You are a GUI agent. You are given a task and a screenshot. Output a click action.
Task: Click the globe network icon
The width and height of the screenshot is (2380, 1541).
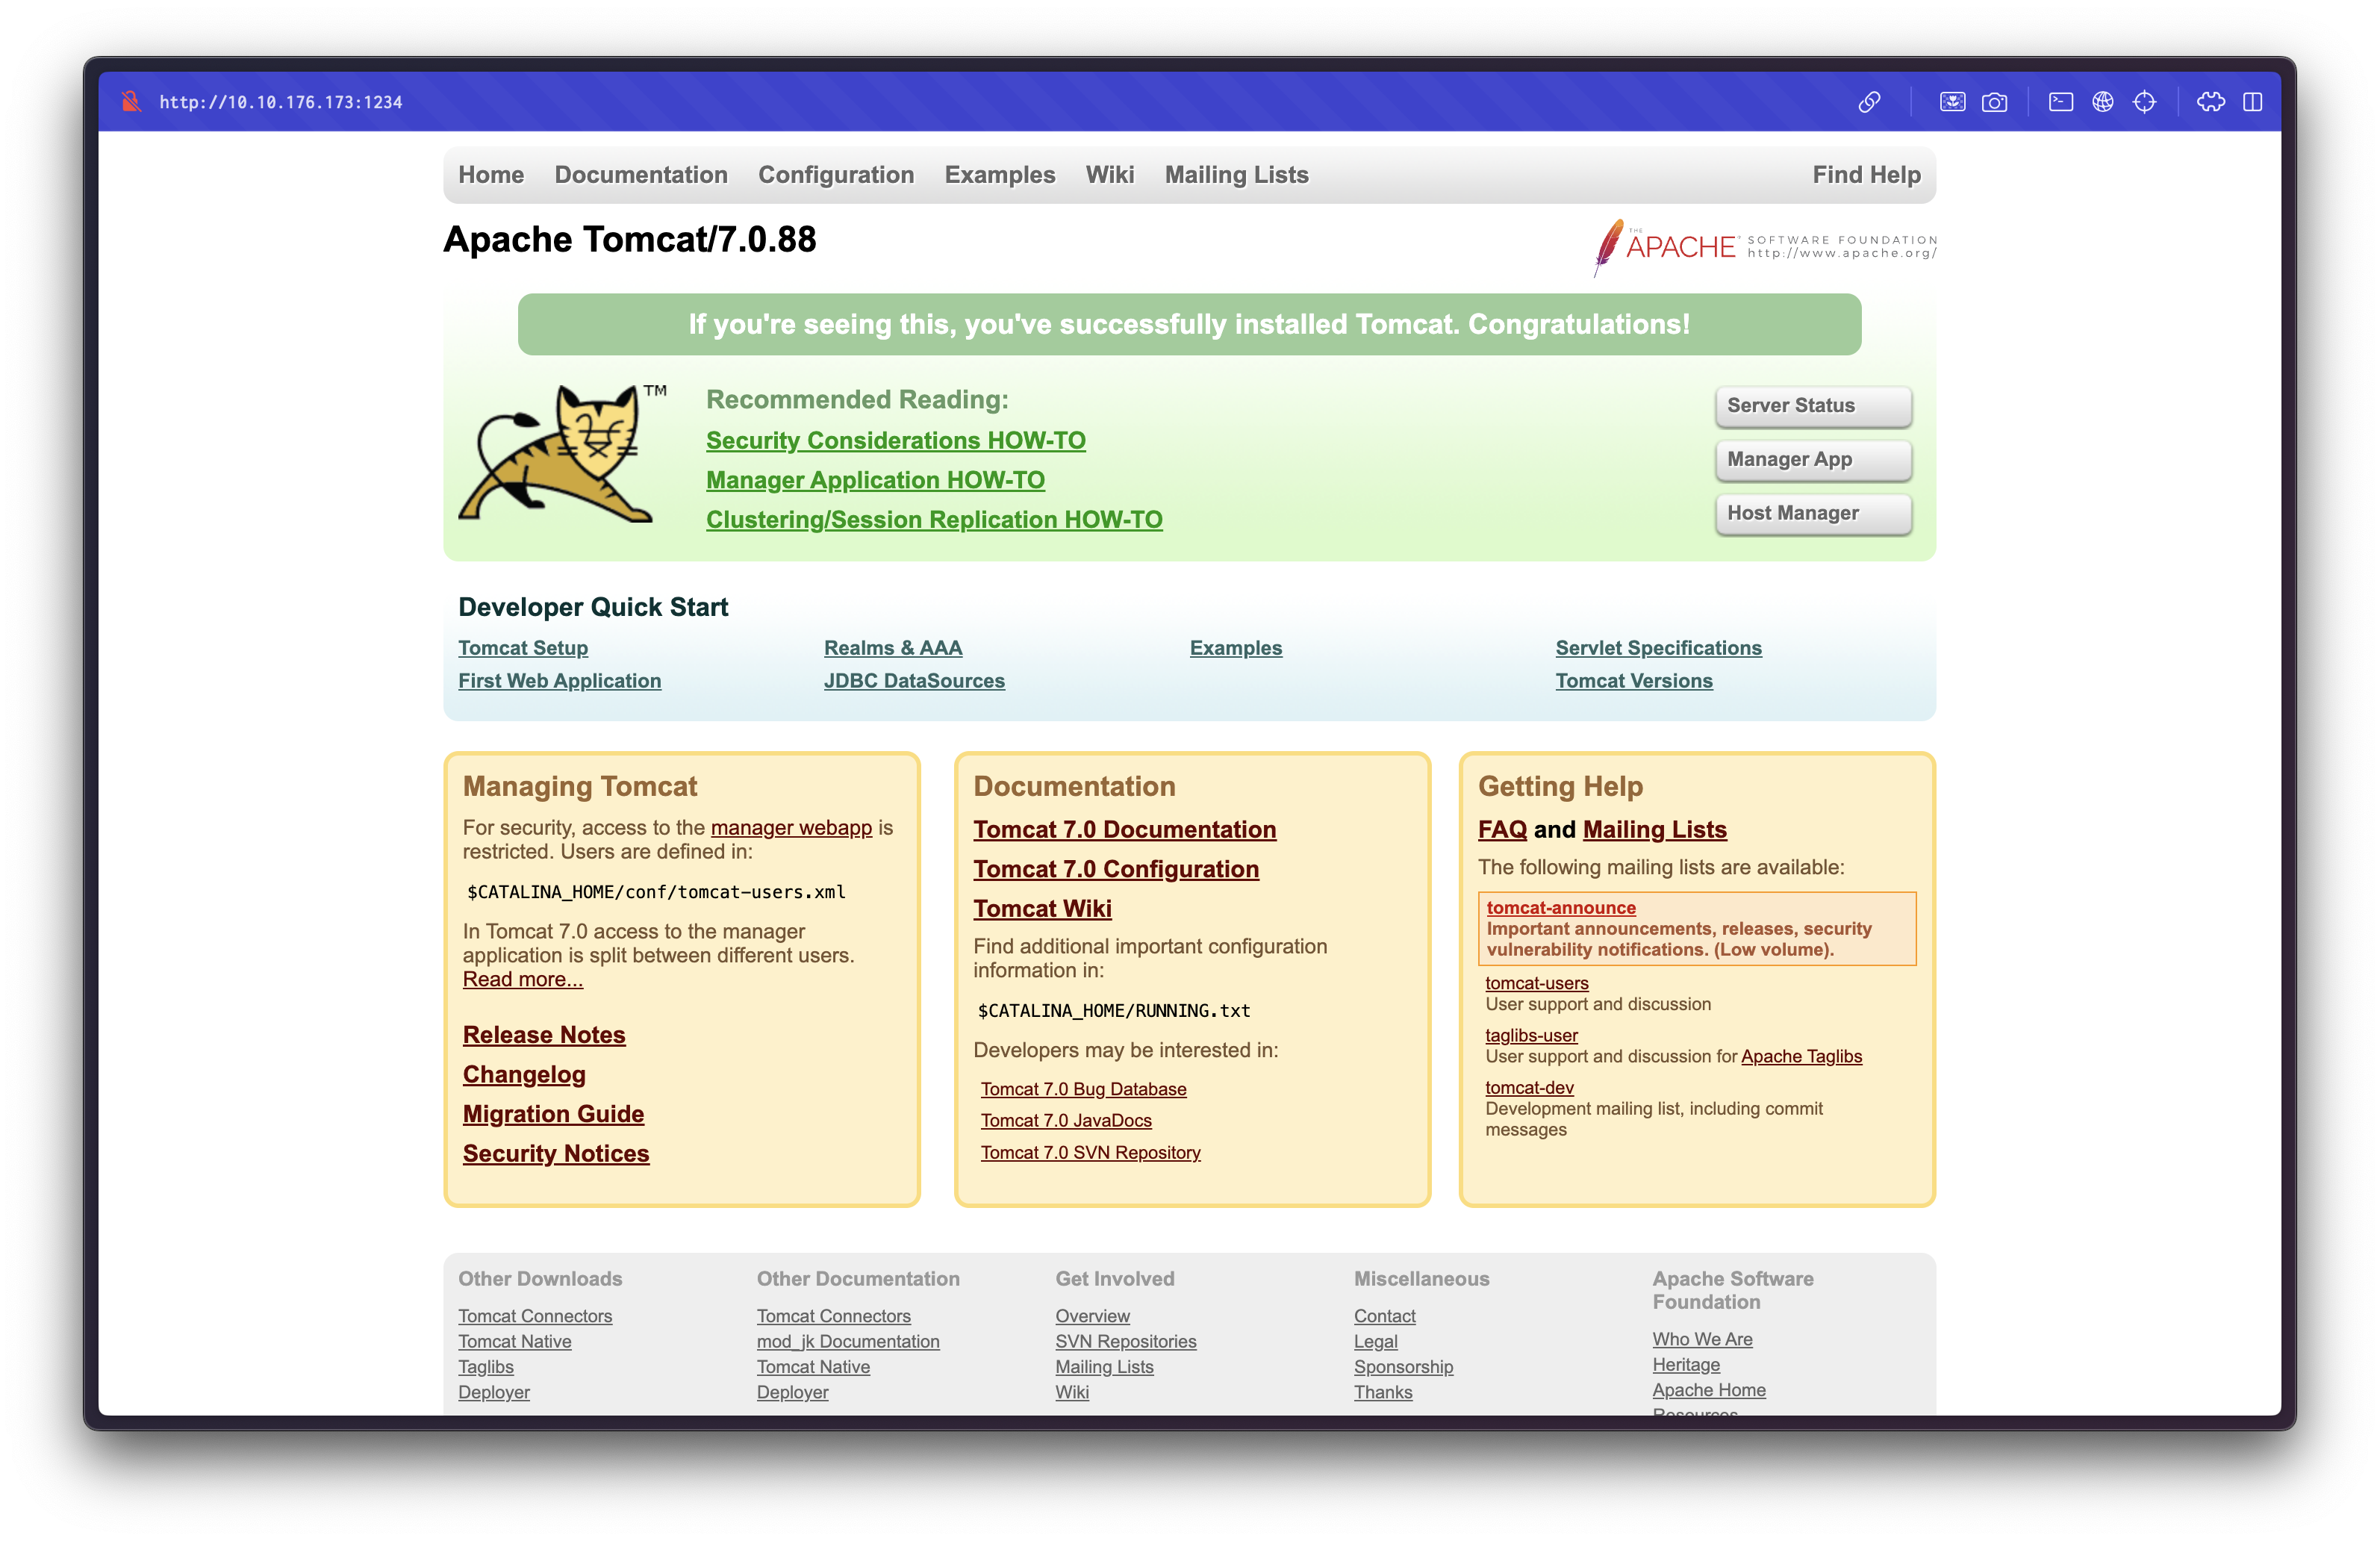pos(2103,102)
